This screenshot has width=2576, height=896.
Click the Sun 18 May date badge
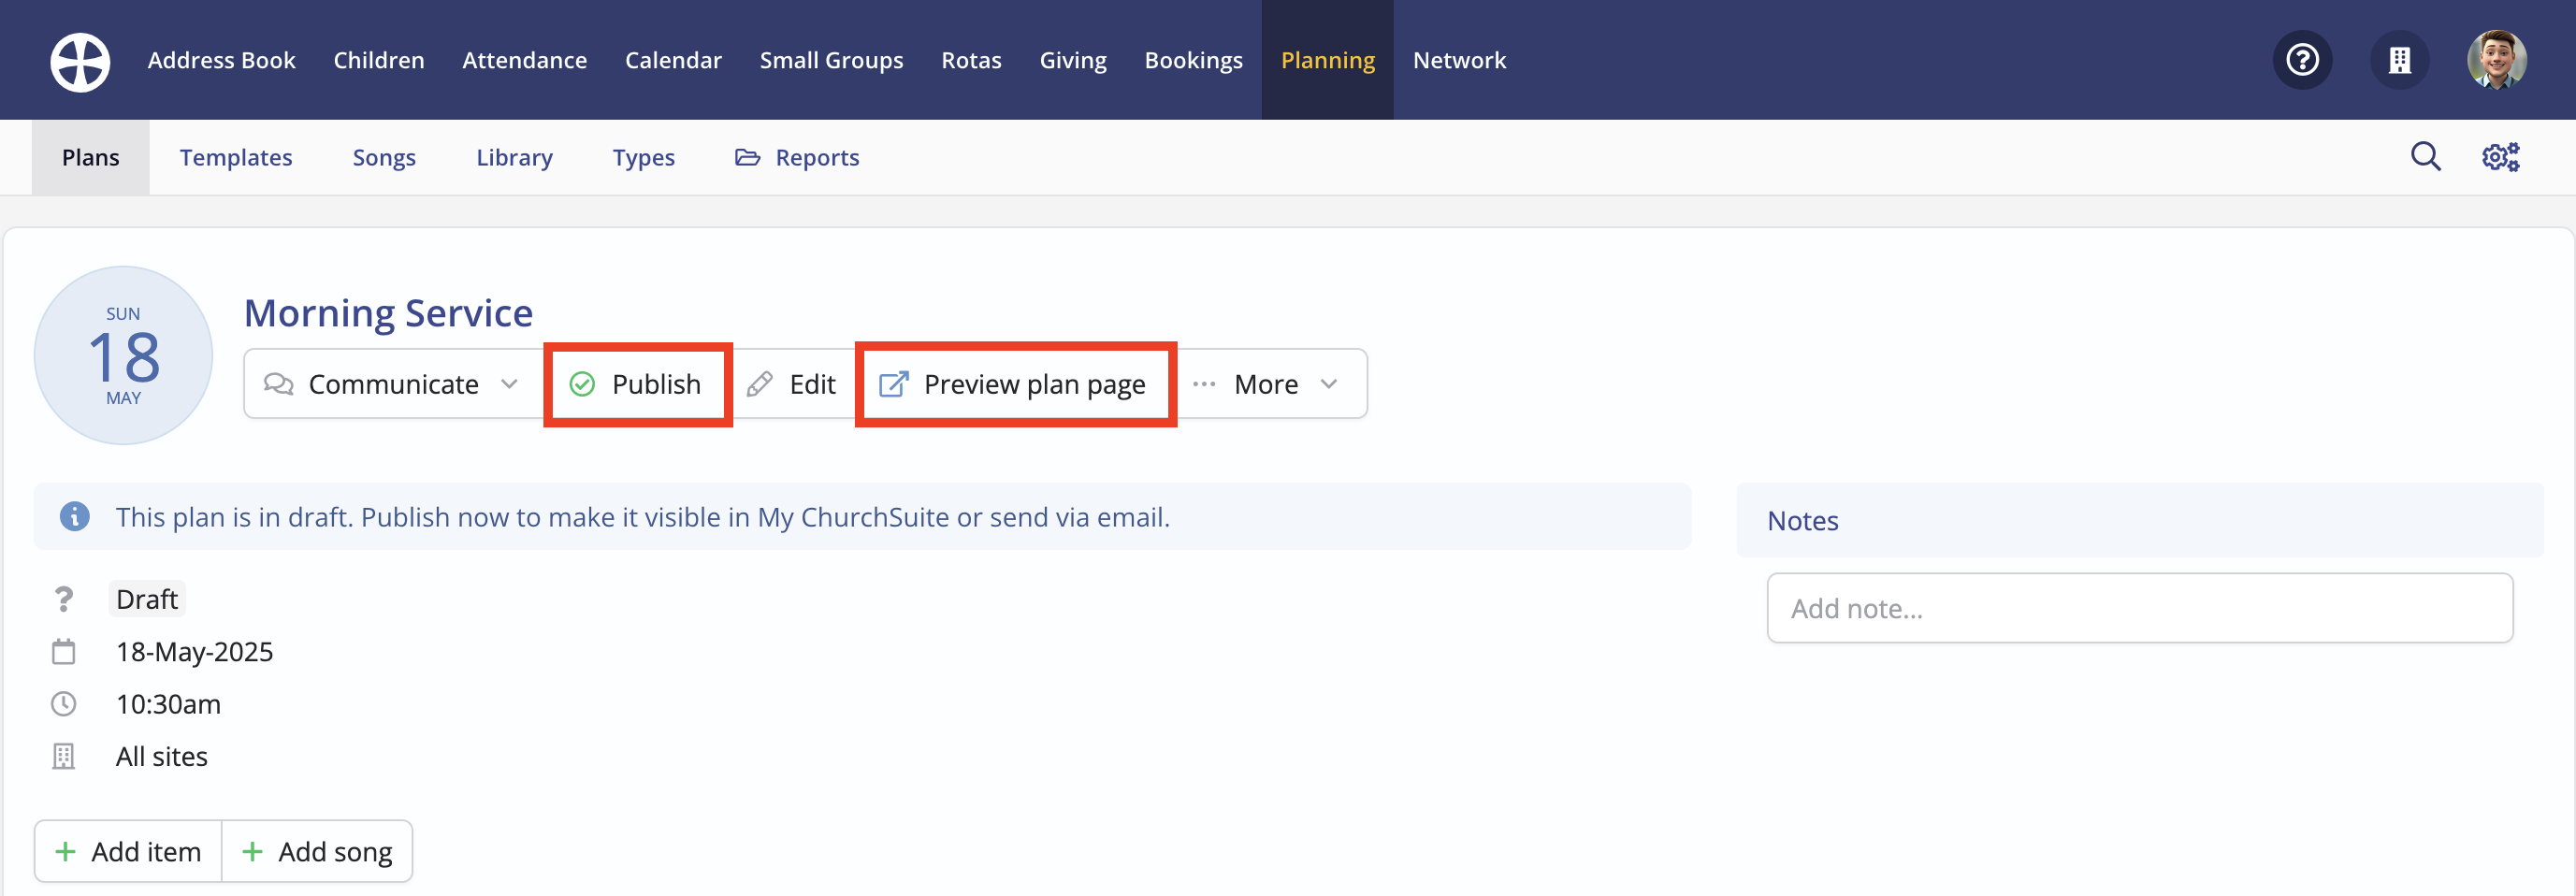[x=124, y=355]
